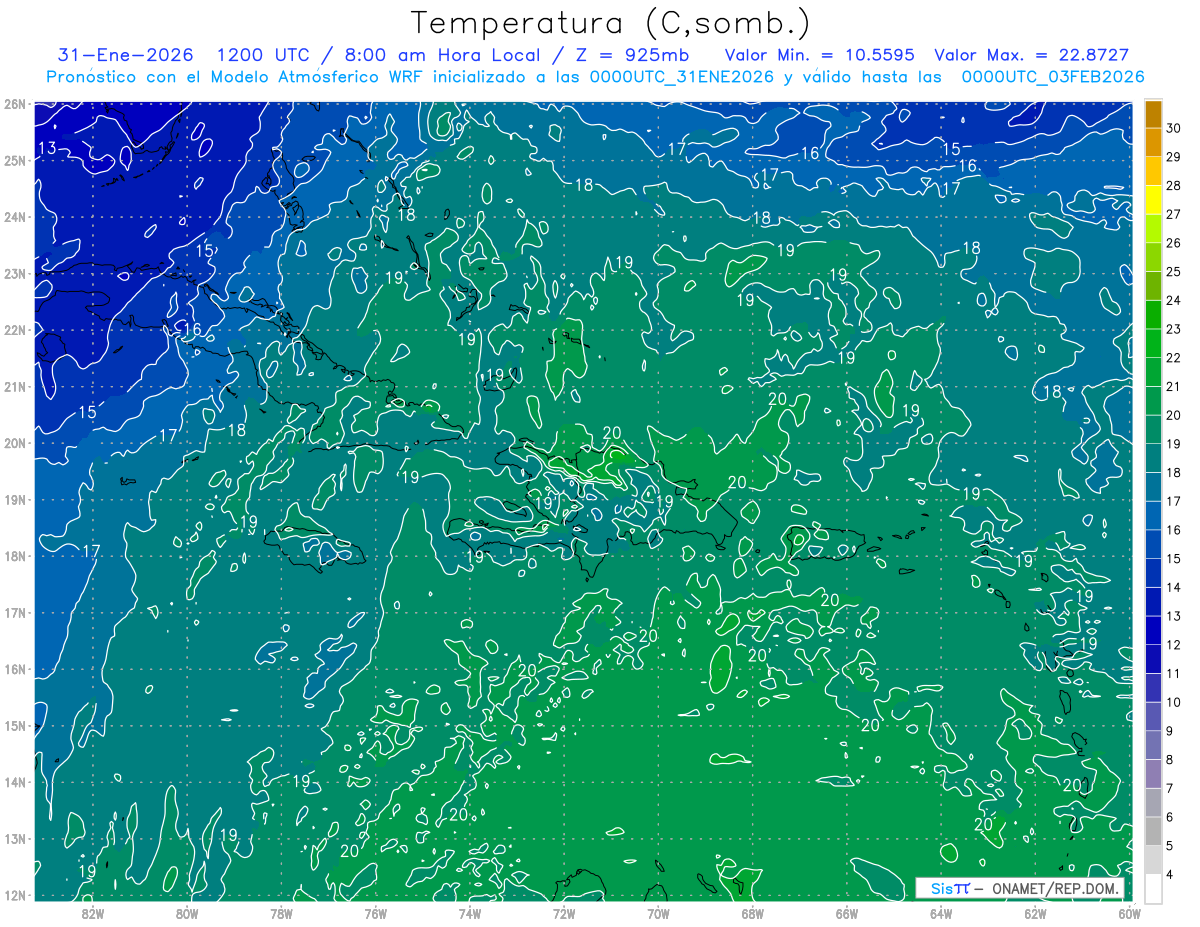Click the latitude axis label 20N
This screenshot has height=927, width=1200.
[14, 443]
